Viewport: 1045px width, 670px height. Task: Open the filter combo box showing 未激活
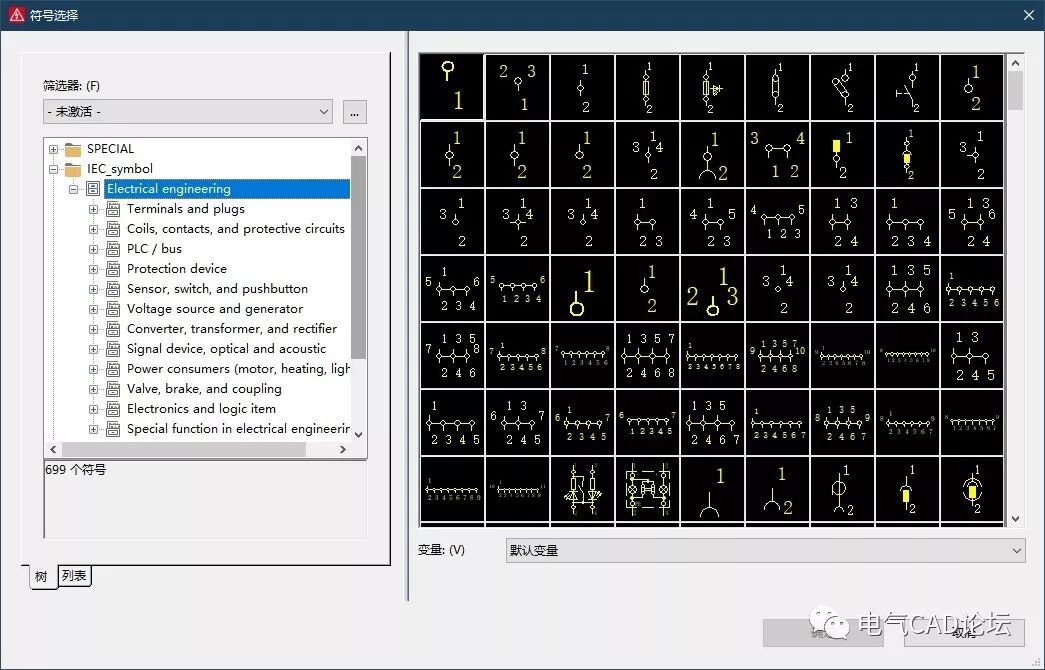[188, 111]
